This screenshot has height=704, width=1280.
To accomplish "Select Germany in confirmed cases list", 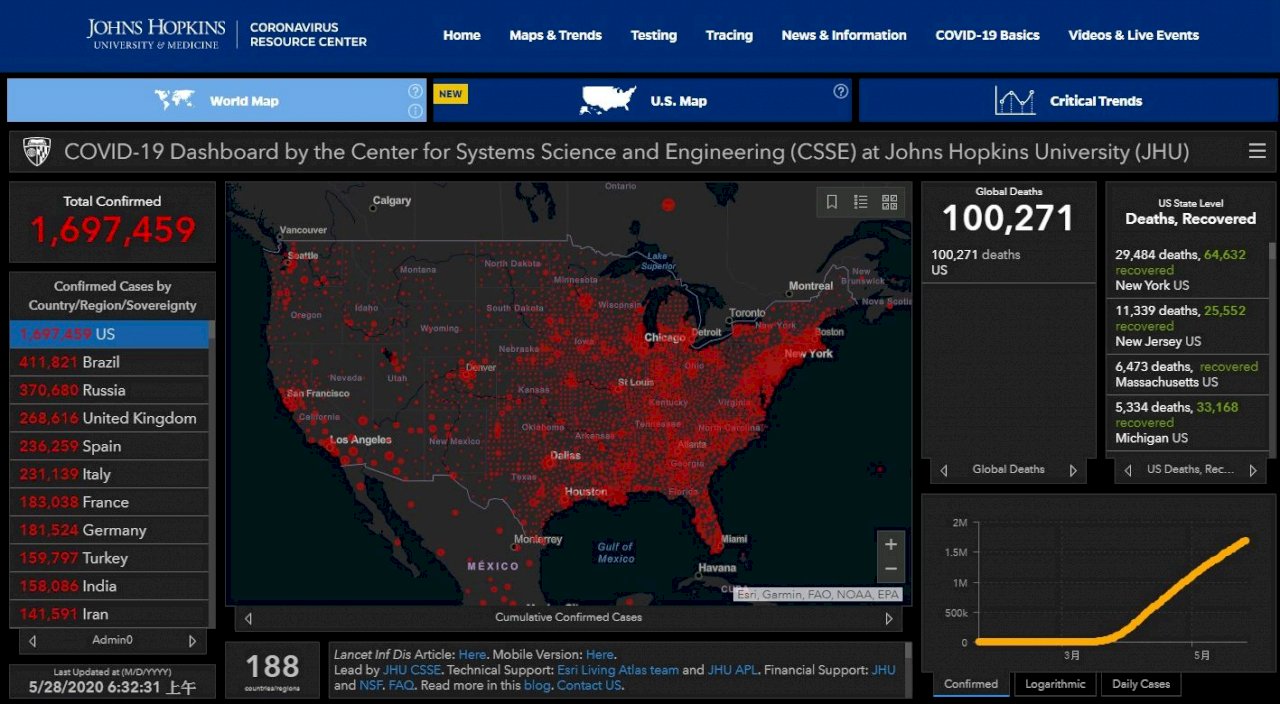I will pos(109,530).
